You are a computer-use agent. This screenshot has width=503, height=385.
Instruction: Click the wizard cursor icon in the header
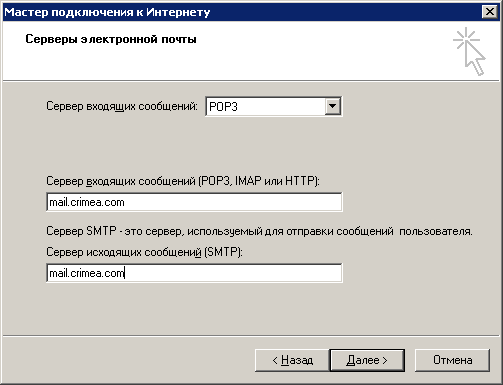pyautogui.click(x=469, y=51)
